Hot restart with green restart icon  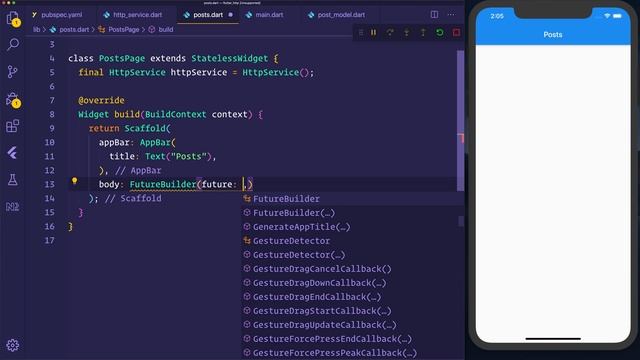(x=440, y=33)
